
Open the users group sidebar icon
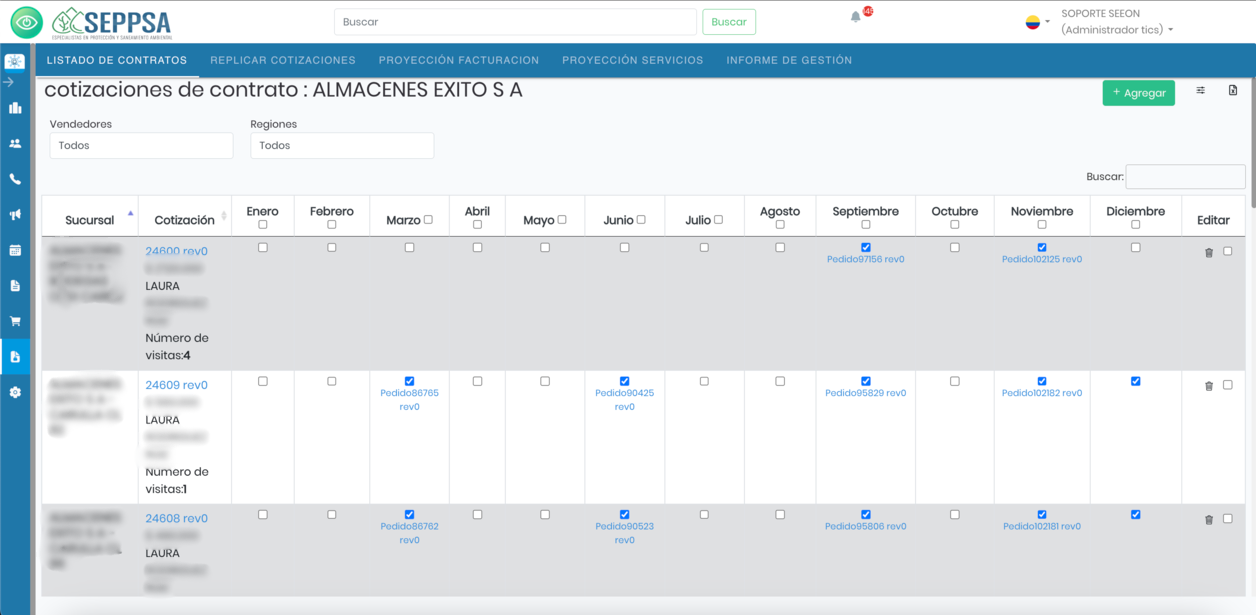15,144
